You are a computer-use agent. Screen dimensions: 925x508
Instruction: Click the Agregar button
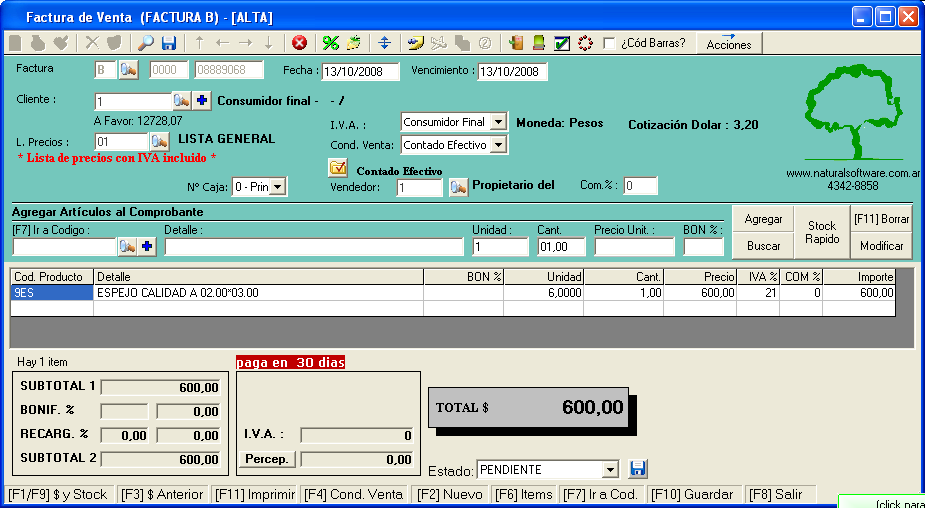[763, 219]
